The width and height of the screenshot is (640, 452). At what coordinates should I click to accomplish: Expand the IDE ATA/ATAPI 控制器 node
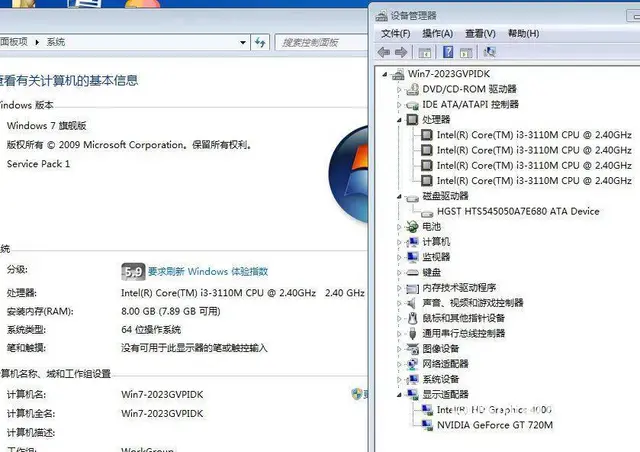click(399, 105)
